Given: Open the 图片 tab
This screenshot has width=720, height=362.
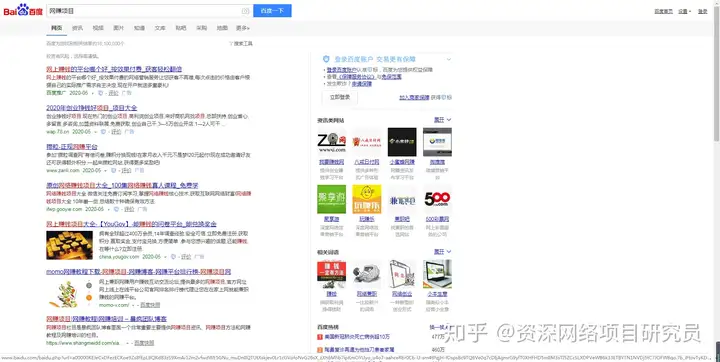Looking at the screenshot, I should (118, 28).
